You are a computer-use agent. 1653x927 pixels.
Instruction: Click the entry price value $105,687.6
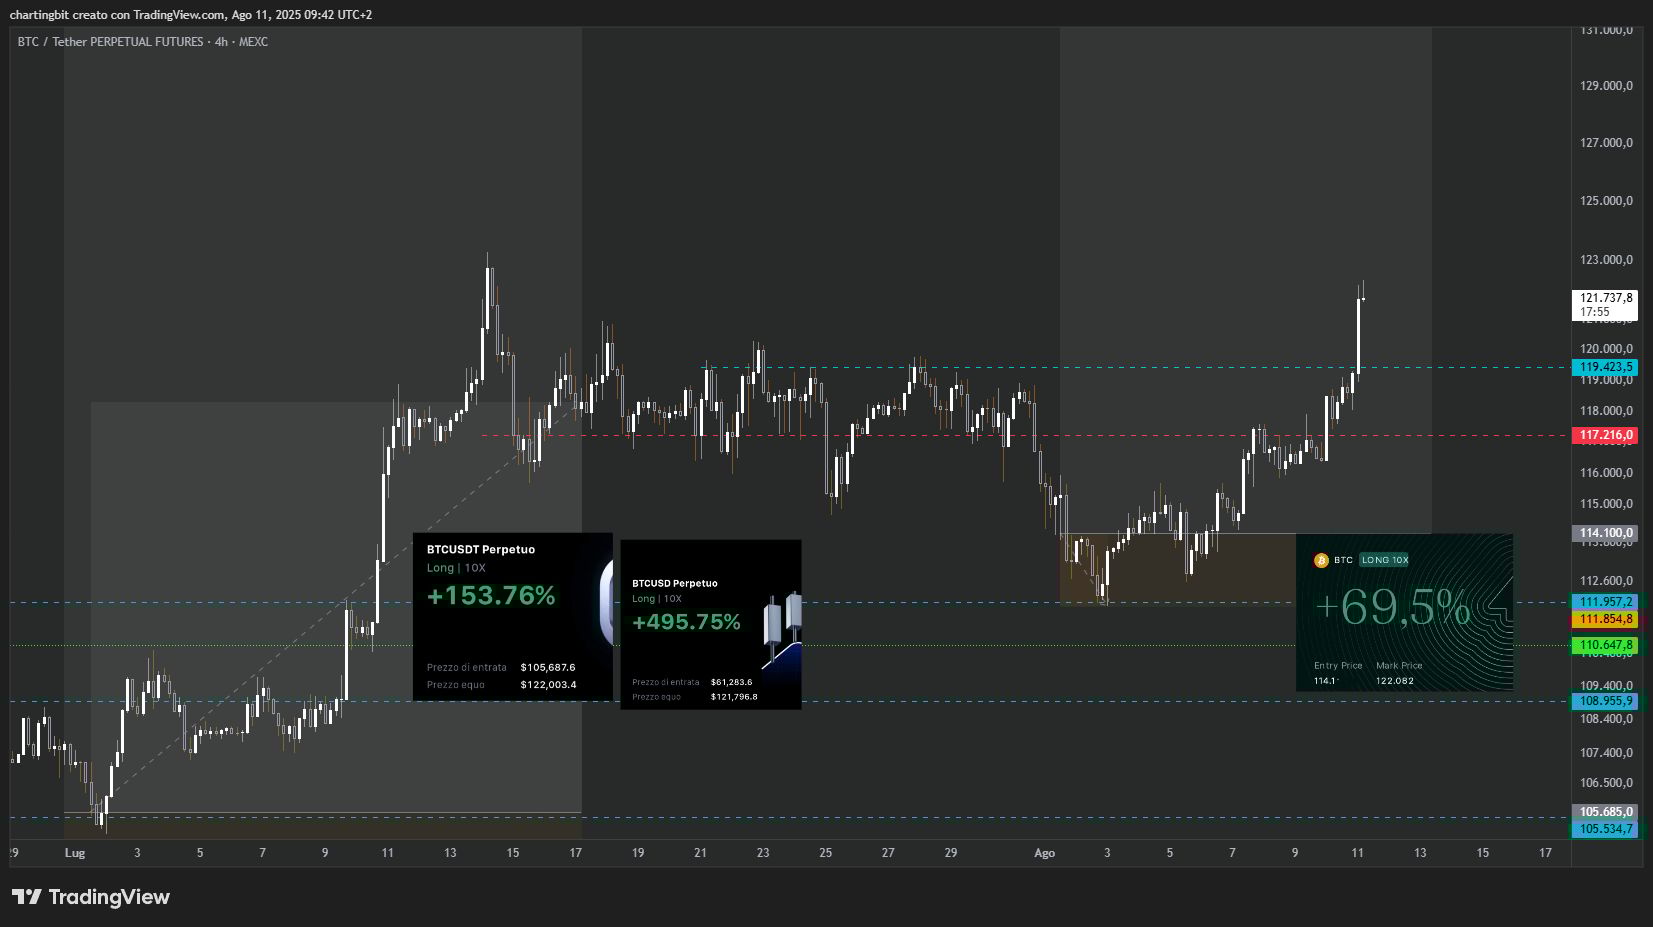click(x=548, y=667)
